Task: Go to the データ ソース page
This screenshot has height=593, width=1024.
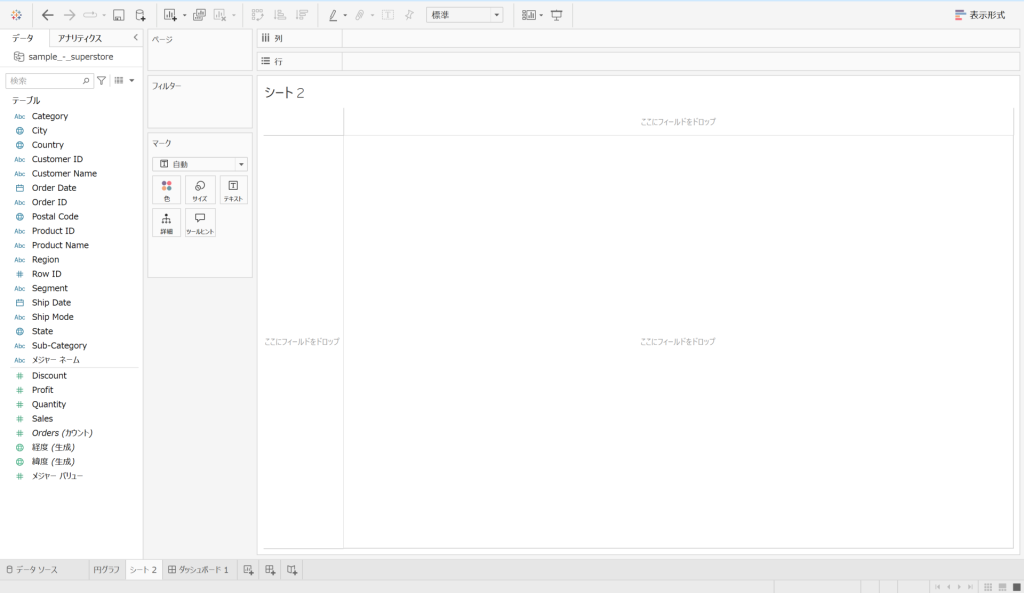Action: [32, 570]
